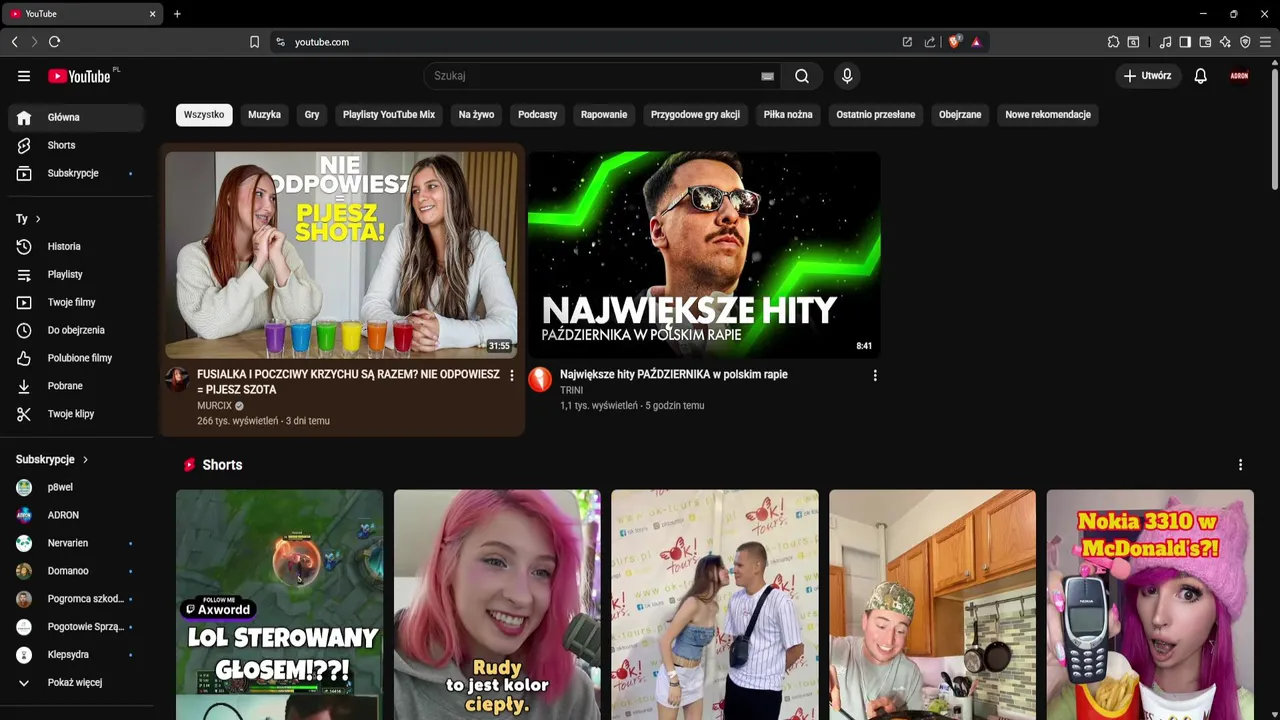Open Pobrane downloads
Screen dimensions: 1280x720
76,386
